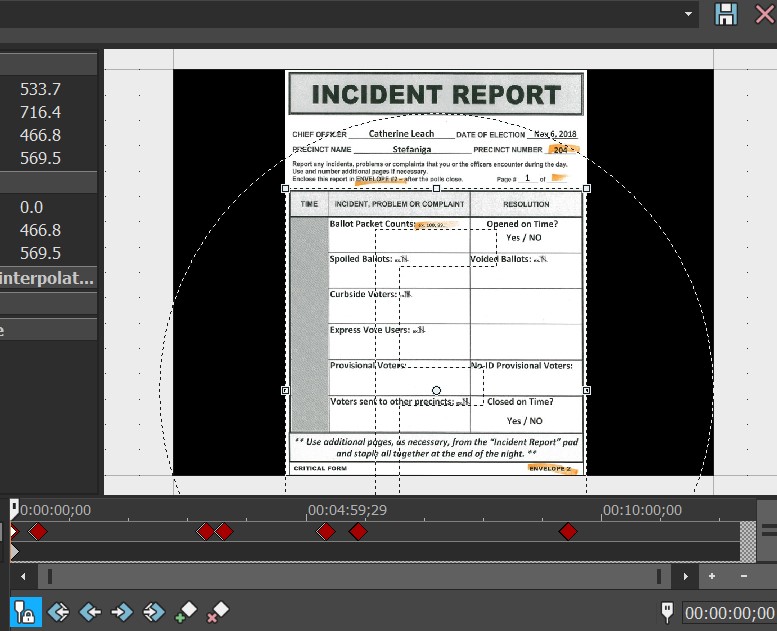Edit the second 569.5 value

pos(40,253)
